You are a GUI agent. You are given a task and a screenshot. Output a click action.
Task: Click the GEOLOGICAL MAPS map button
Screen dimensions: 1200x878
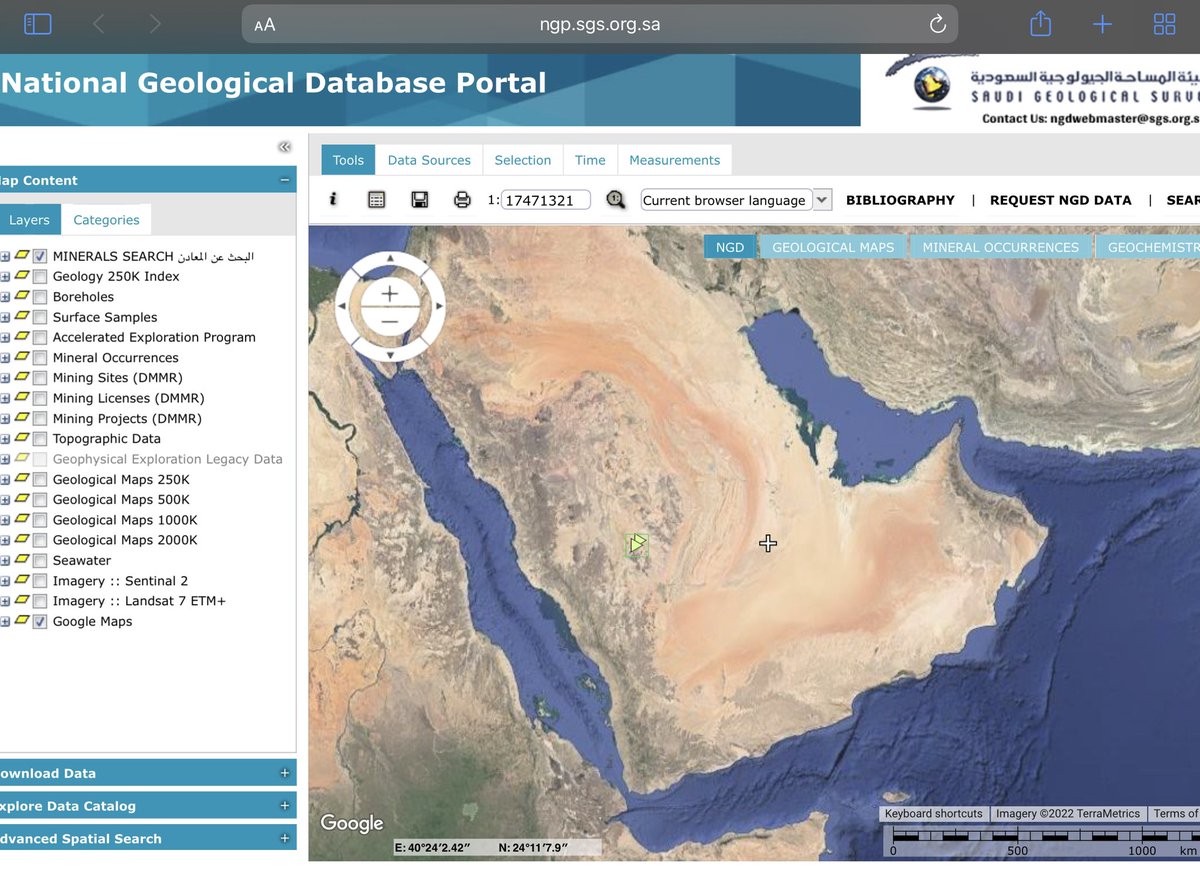pyautogui.click(x=833, y=247)
